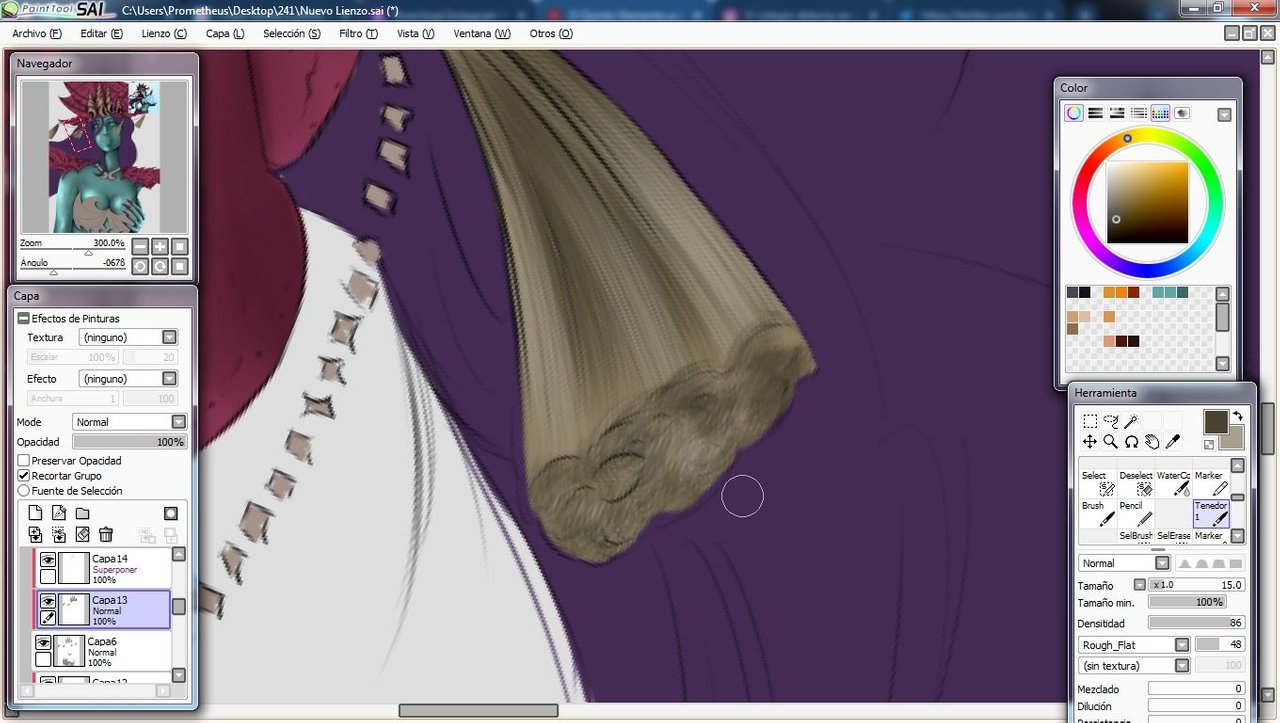1280x723 pixels.
Task: Show the color mixer panel
Action: pos(1138,113)
